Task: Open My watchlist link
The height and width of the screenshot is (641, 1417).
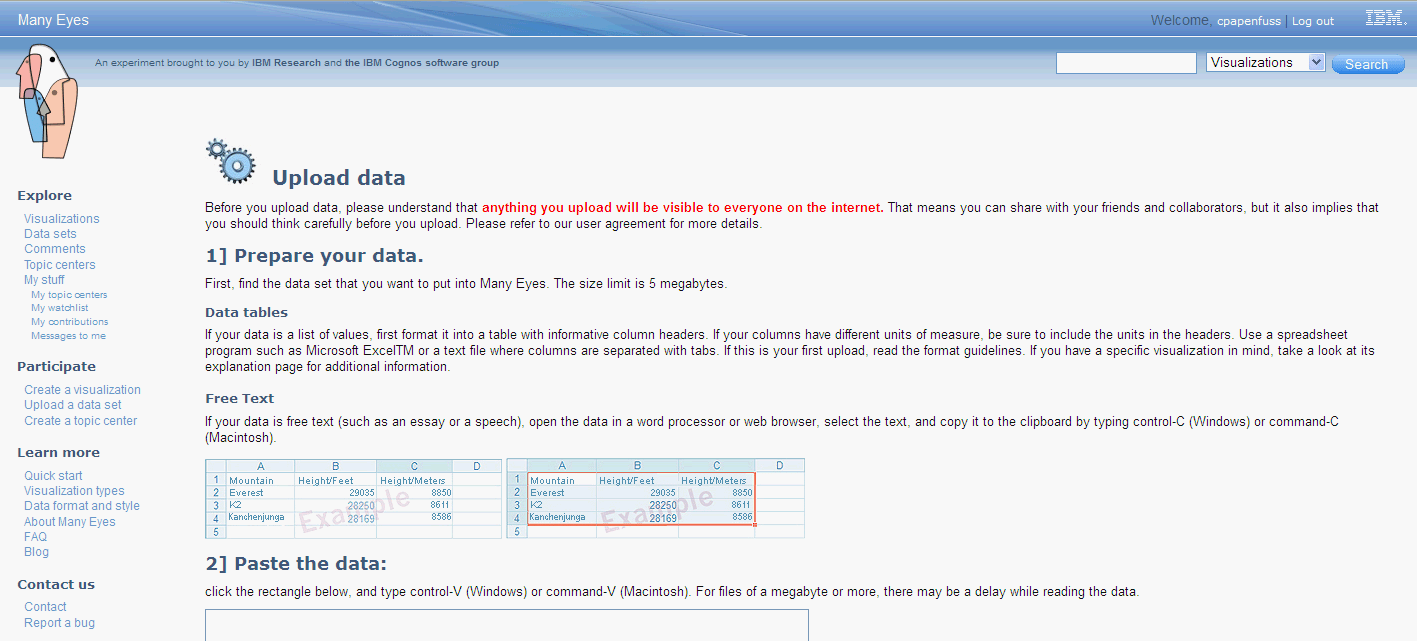Action: pos(60,308)
